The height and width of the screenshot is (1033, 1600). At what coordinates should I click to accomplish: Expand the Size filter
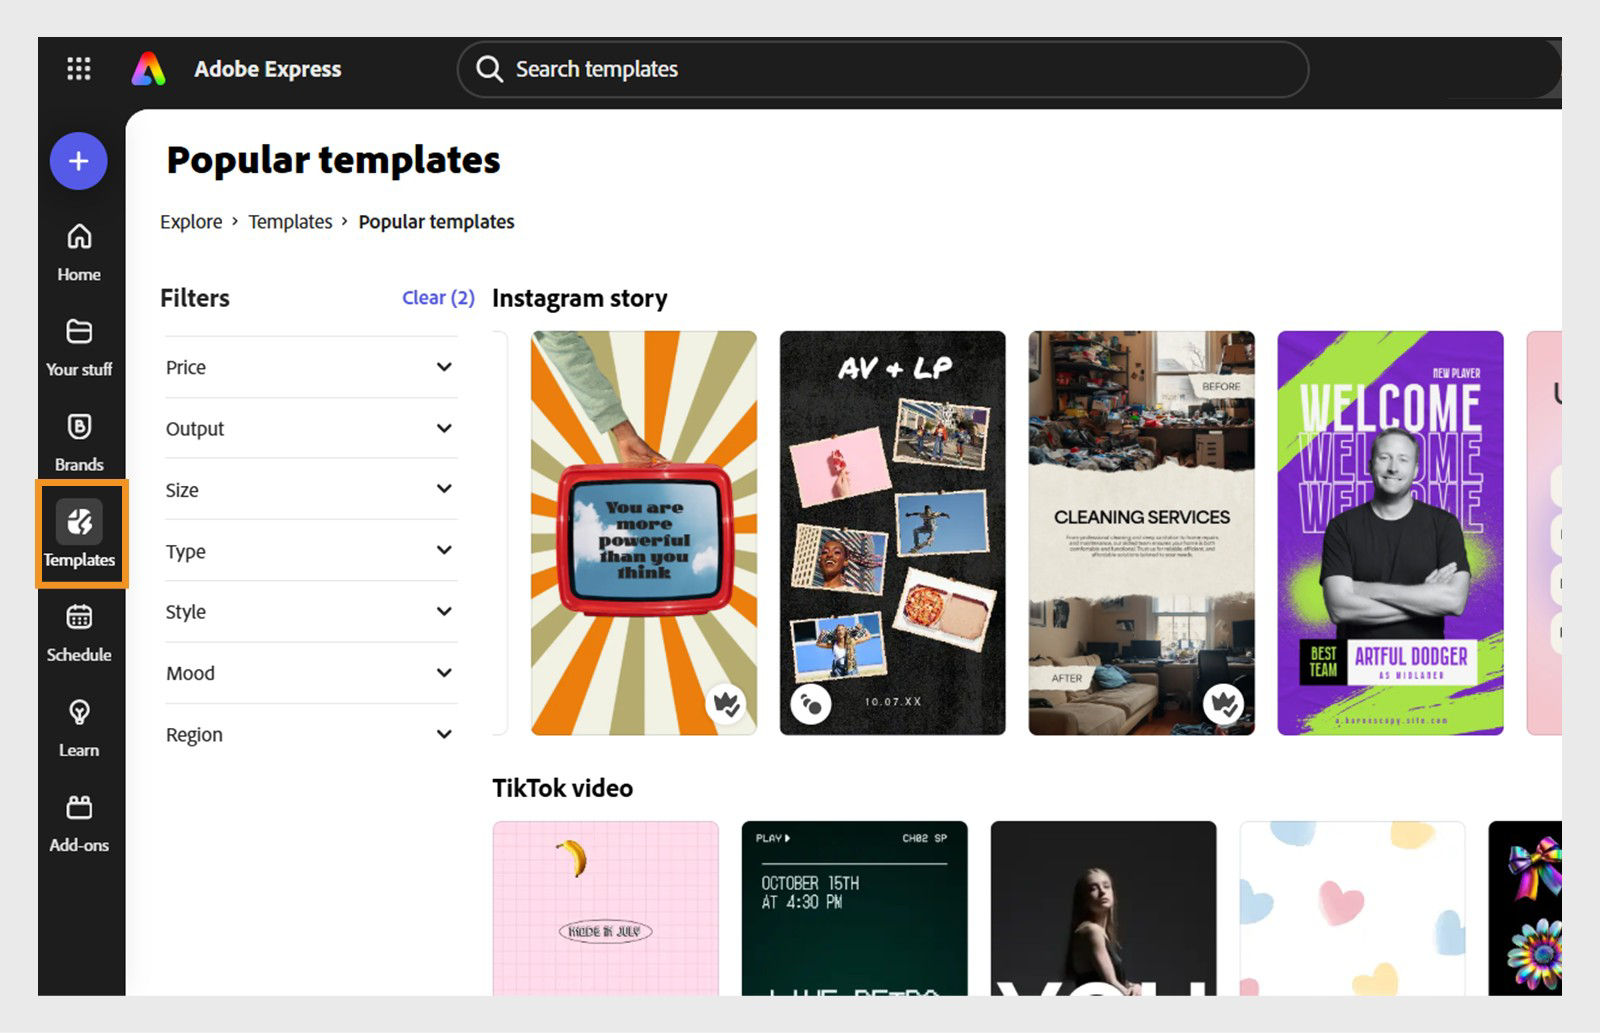(310, 489)
